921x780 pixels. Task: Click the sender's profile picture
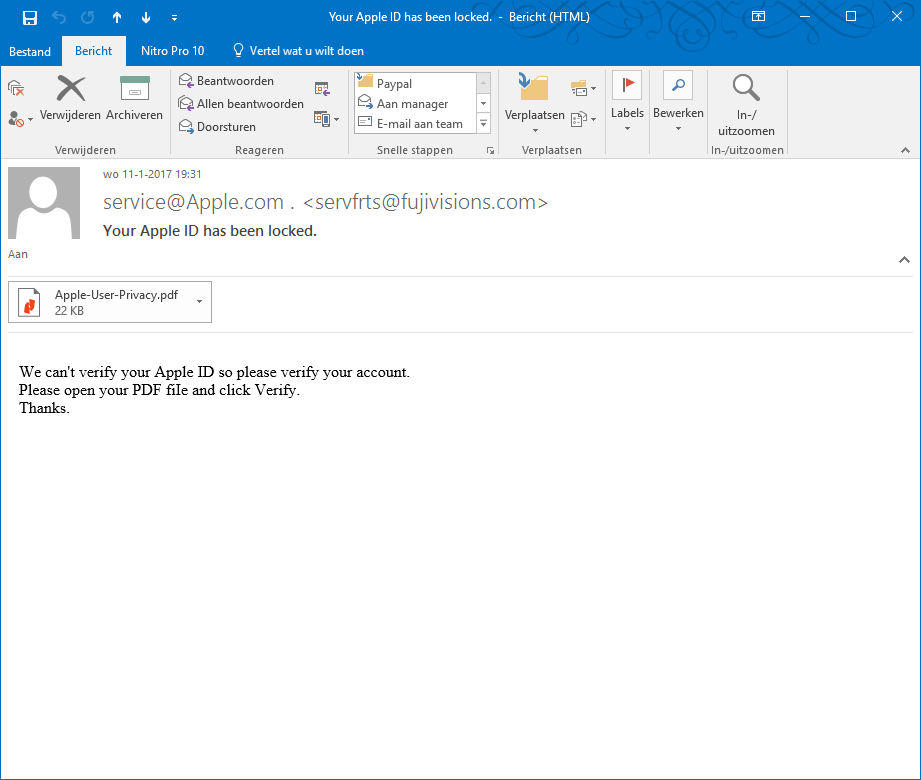pos(44,203)
